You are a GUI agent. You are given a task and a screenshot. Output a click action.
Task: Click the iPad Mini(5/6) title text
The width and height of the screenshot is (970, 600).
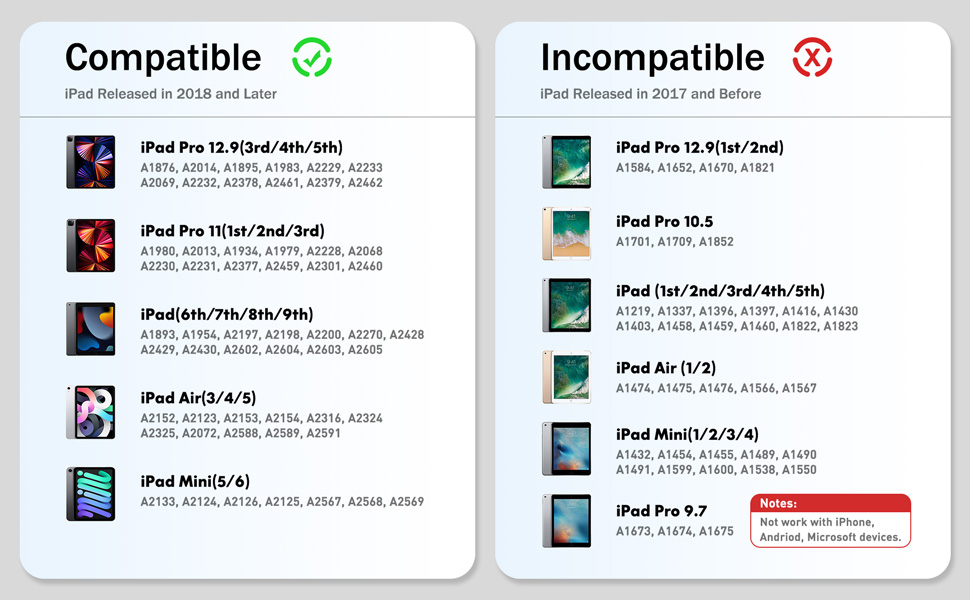point(195,481)
